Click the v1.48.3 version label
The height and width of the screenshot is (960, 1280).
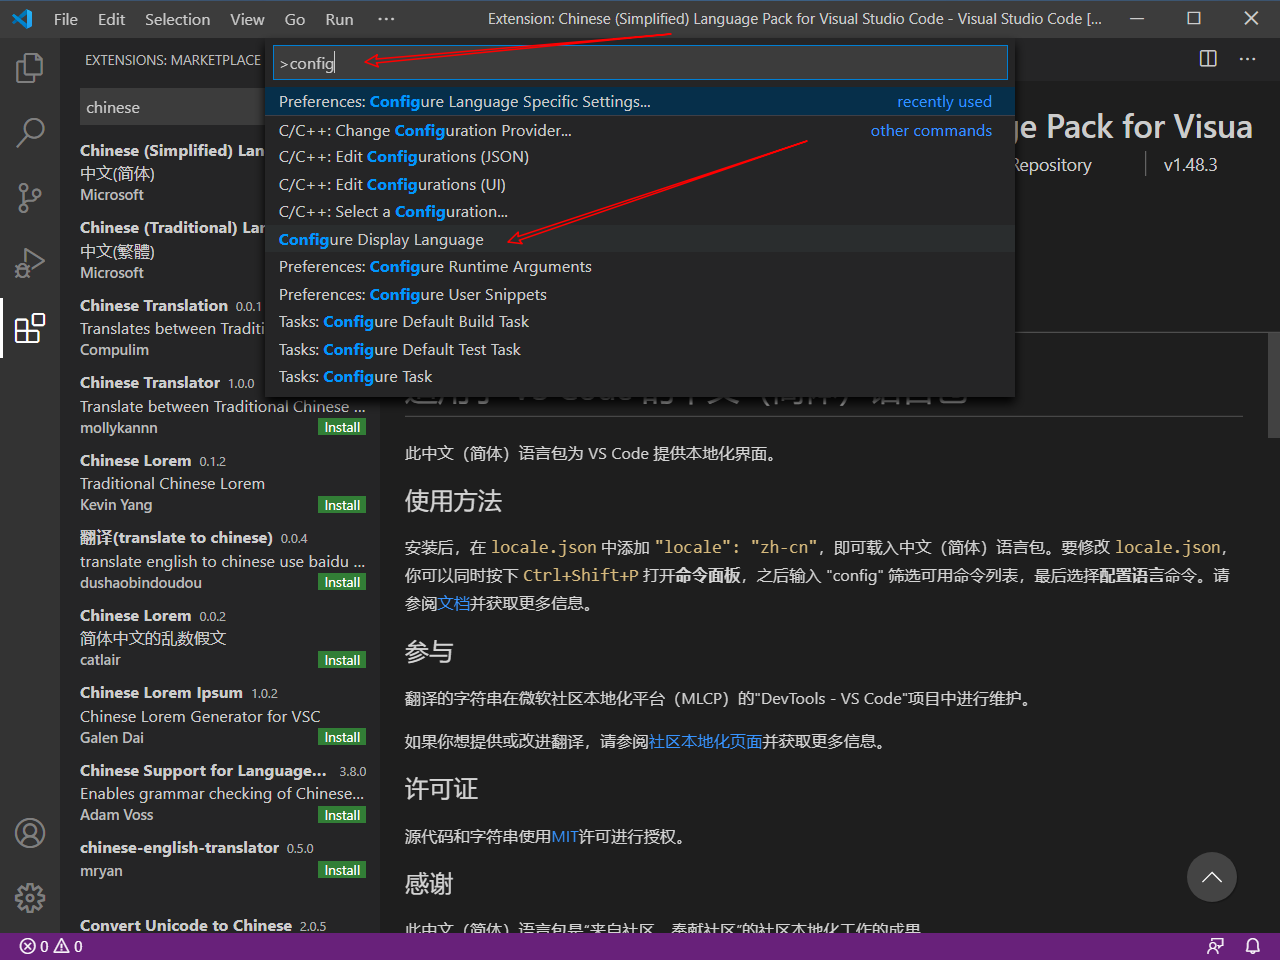click(x=1190, y=165)
